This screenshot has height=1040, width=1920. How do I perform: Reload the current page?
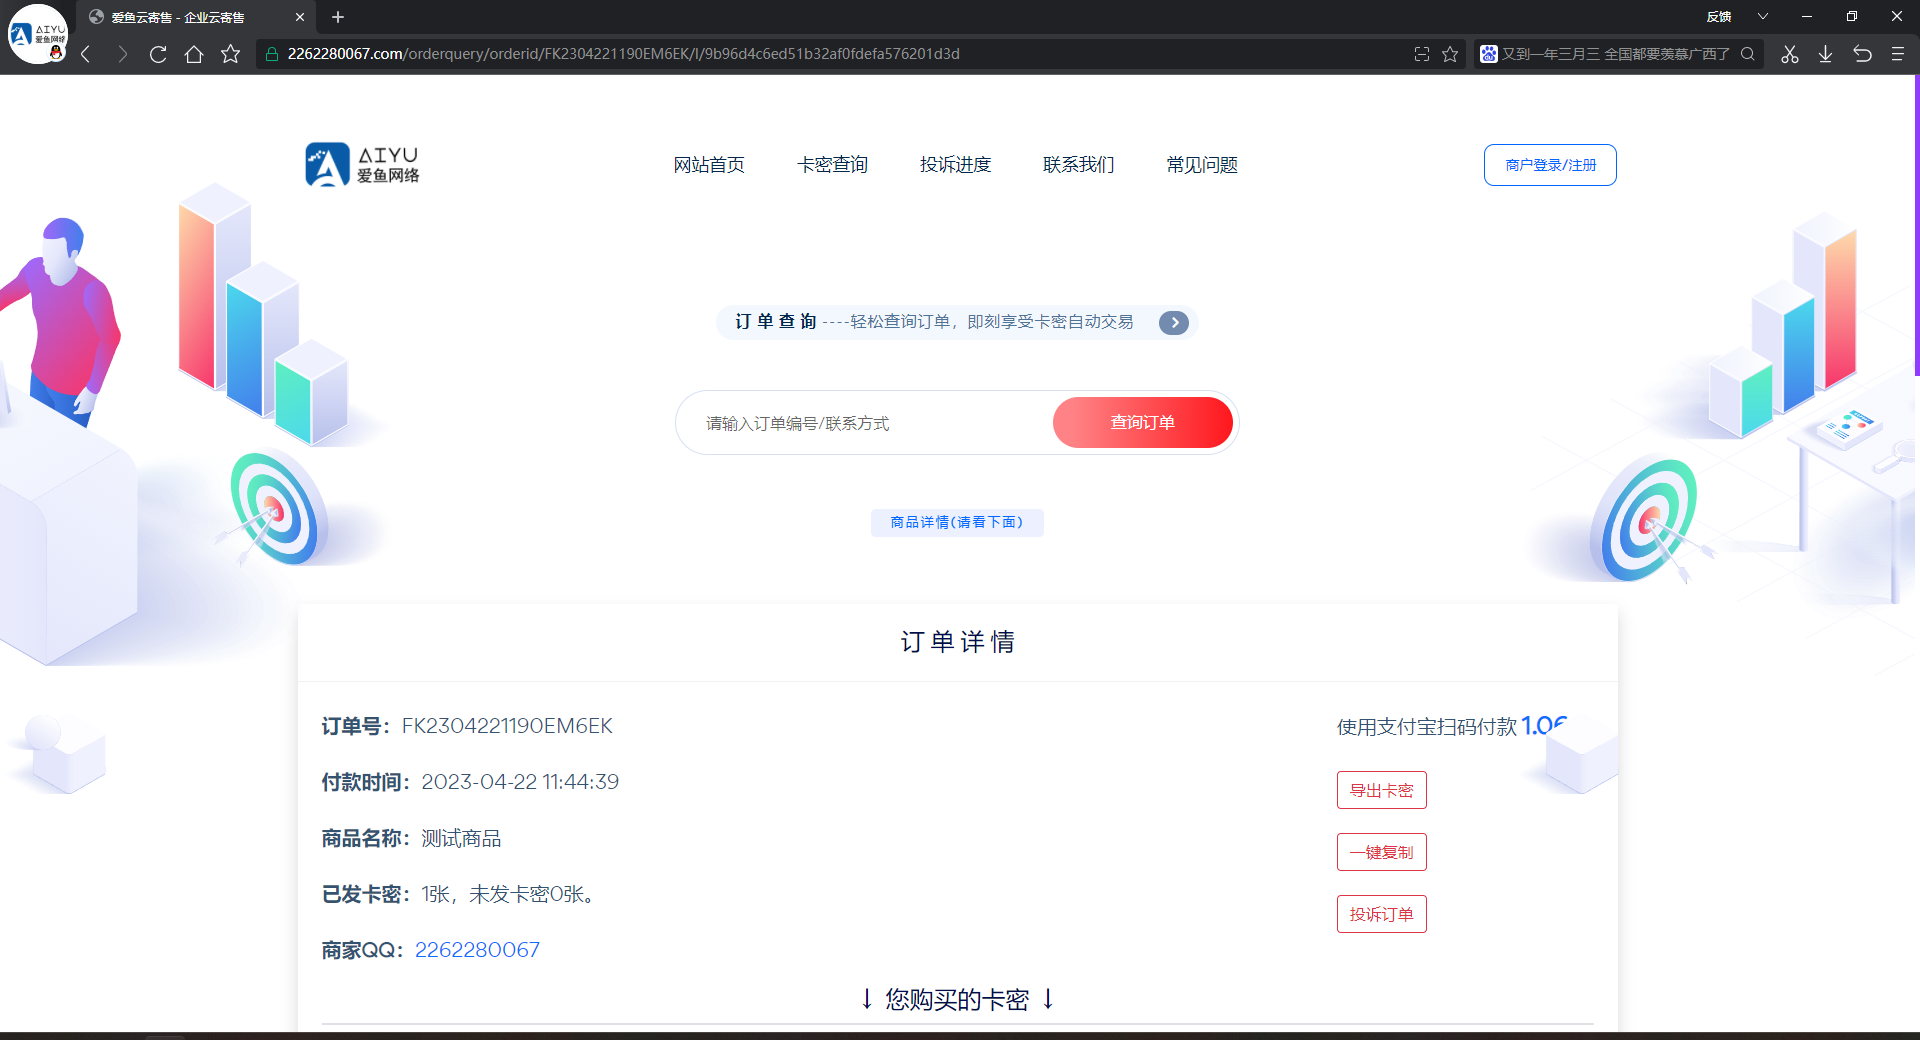(x=158, y=54)
